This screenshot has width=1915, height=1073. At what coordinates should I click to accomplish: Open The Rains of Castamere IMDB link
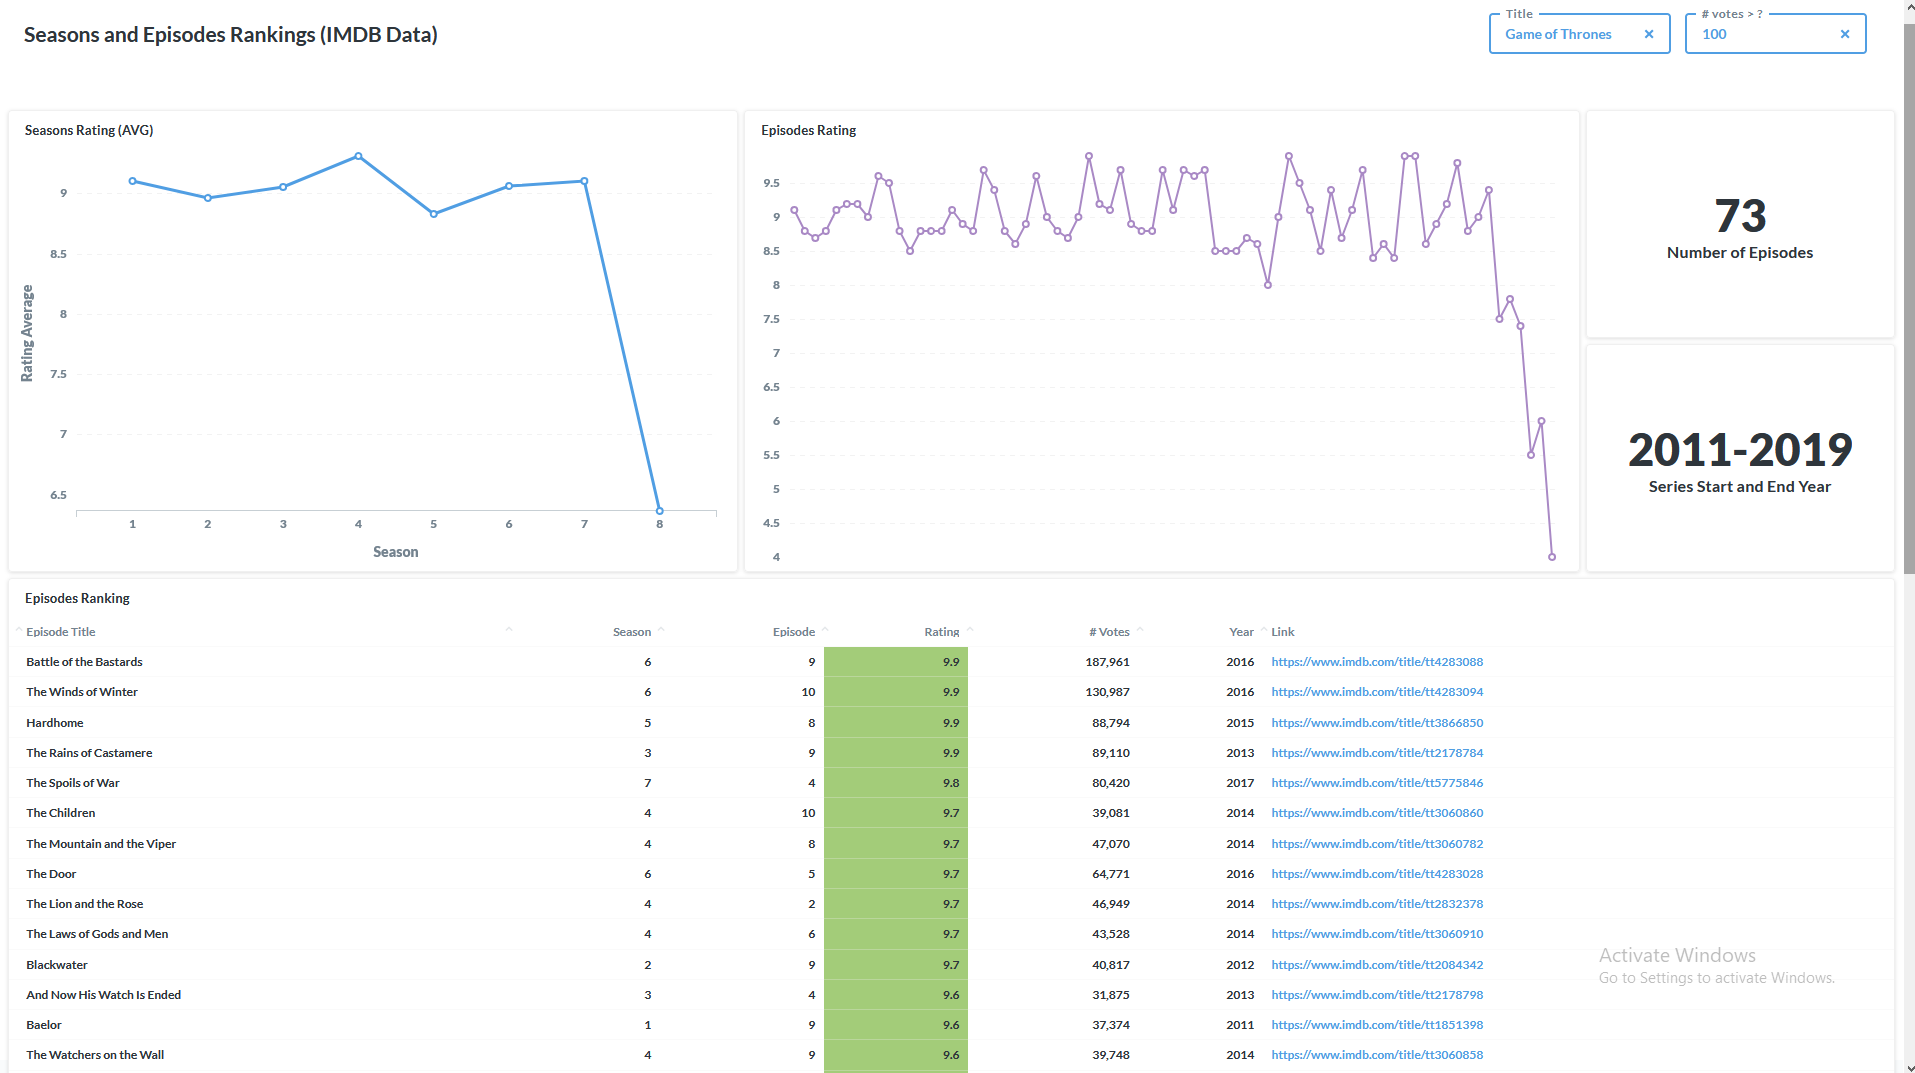pos(1377,753)
